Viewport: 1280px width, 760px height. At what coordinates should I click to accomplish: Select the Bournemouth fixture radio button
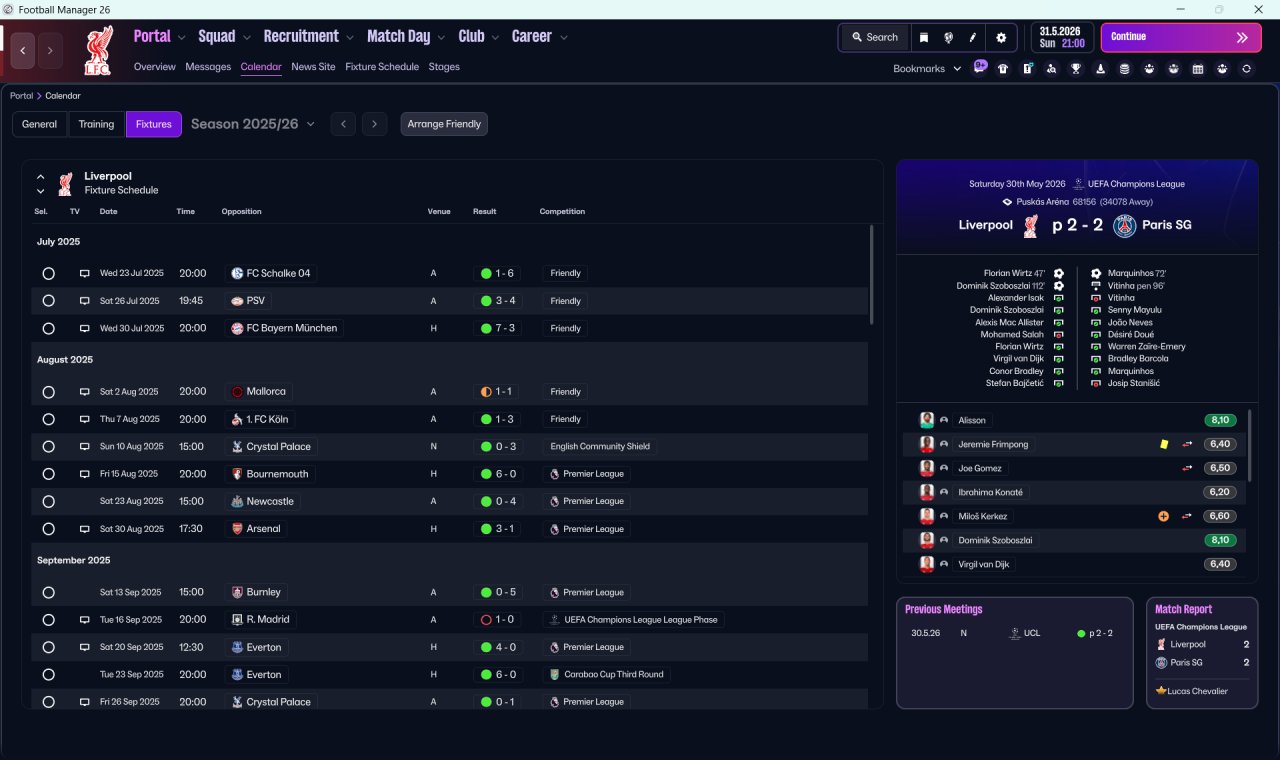[x=48, y=474]
